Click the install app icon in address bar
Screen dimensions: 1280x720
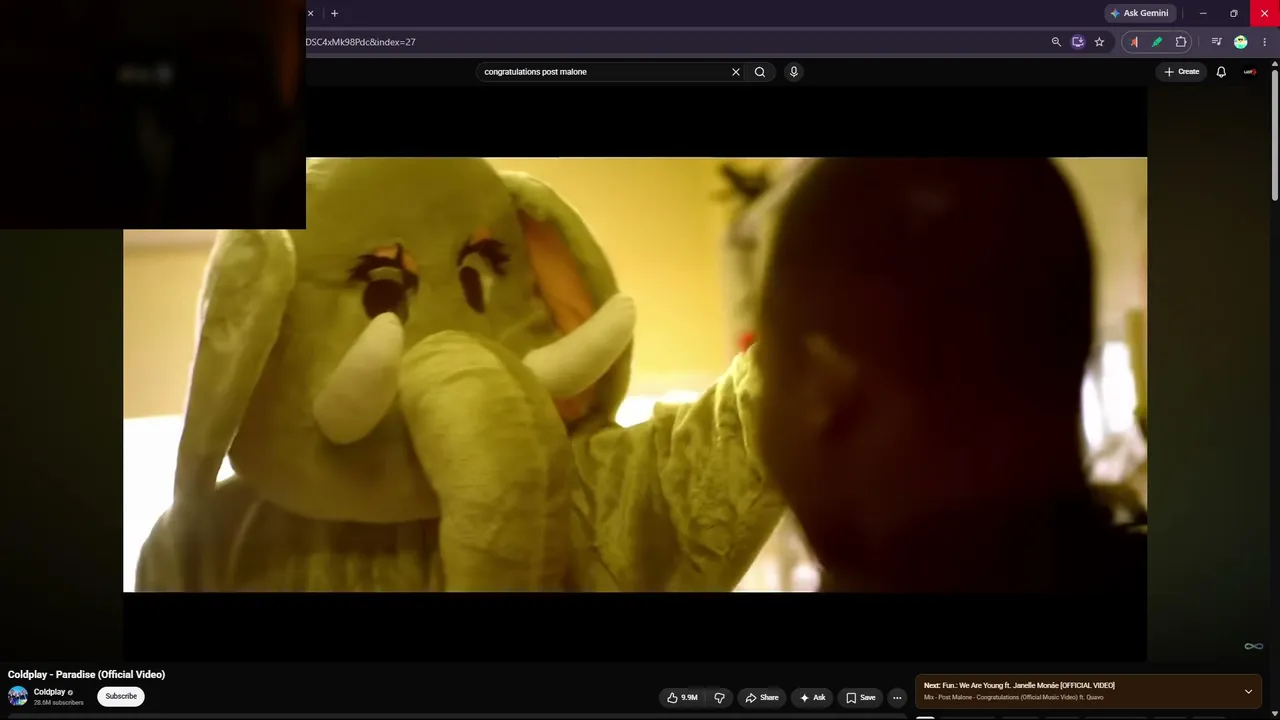1078,42
